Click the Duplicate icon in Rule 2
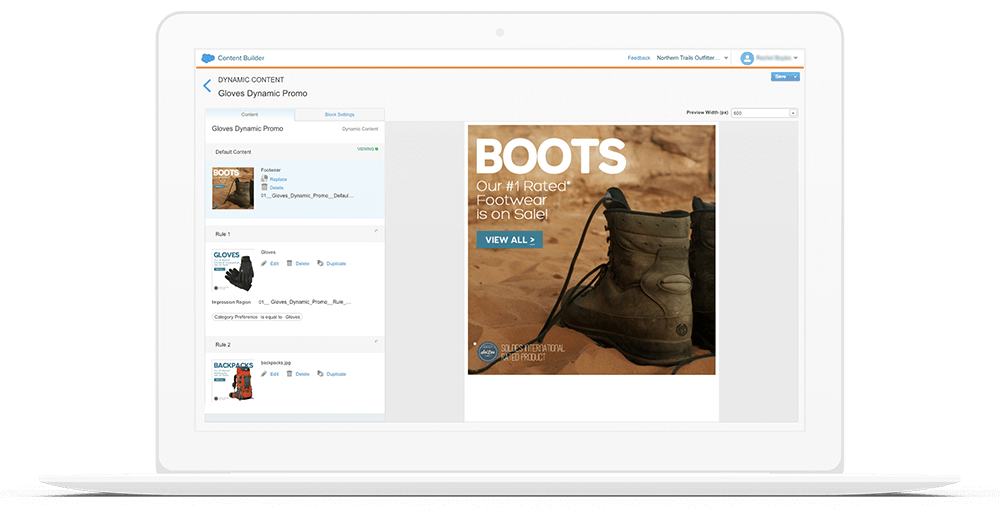1000x528 pixels. click(320, 374)
